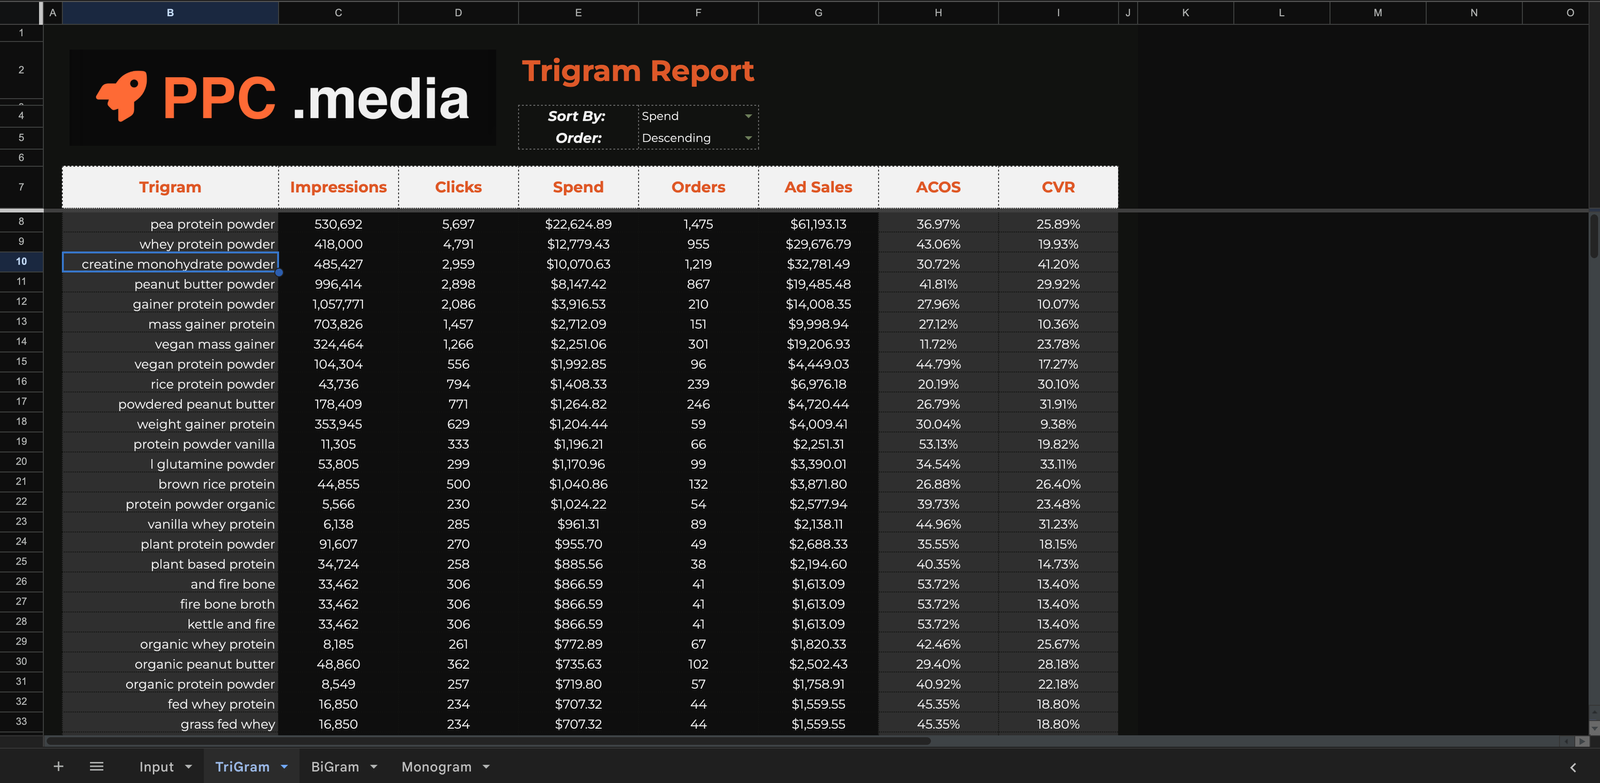Open the Input sheet tab

pyautogui.click(x=156, y=767)
